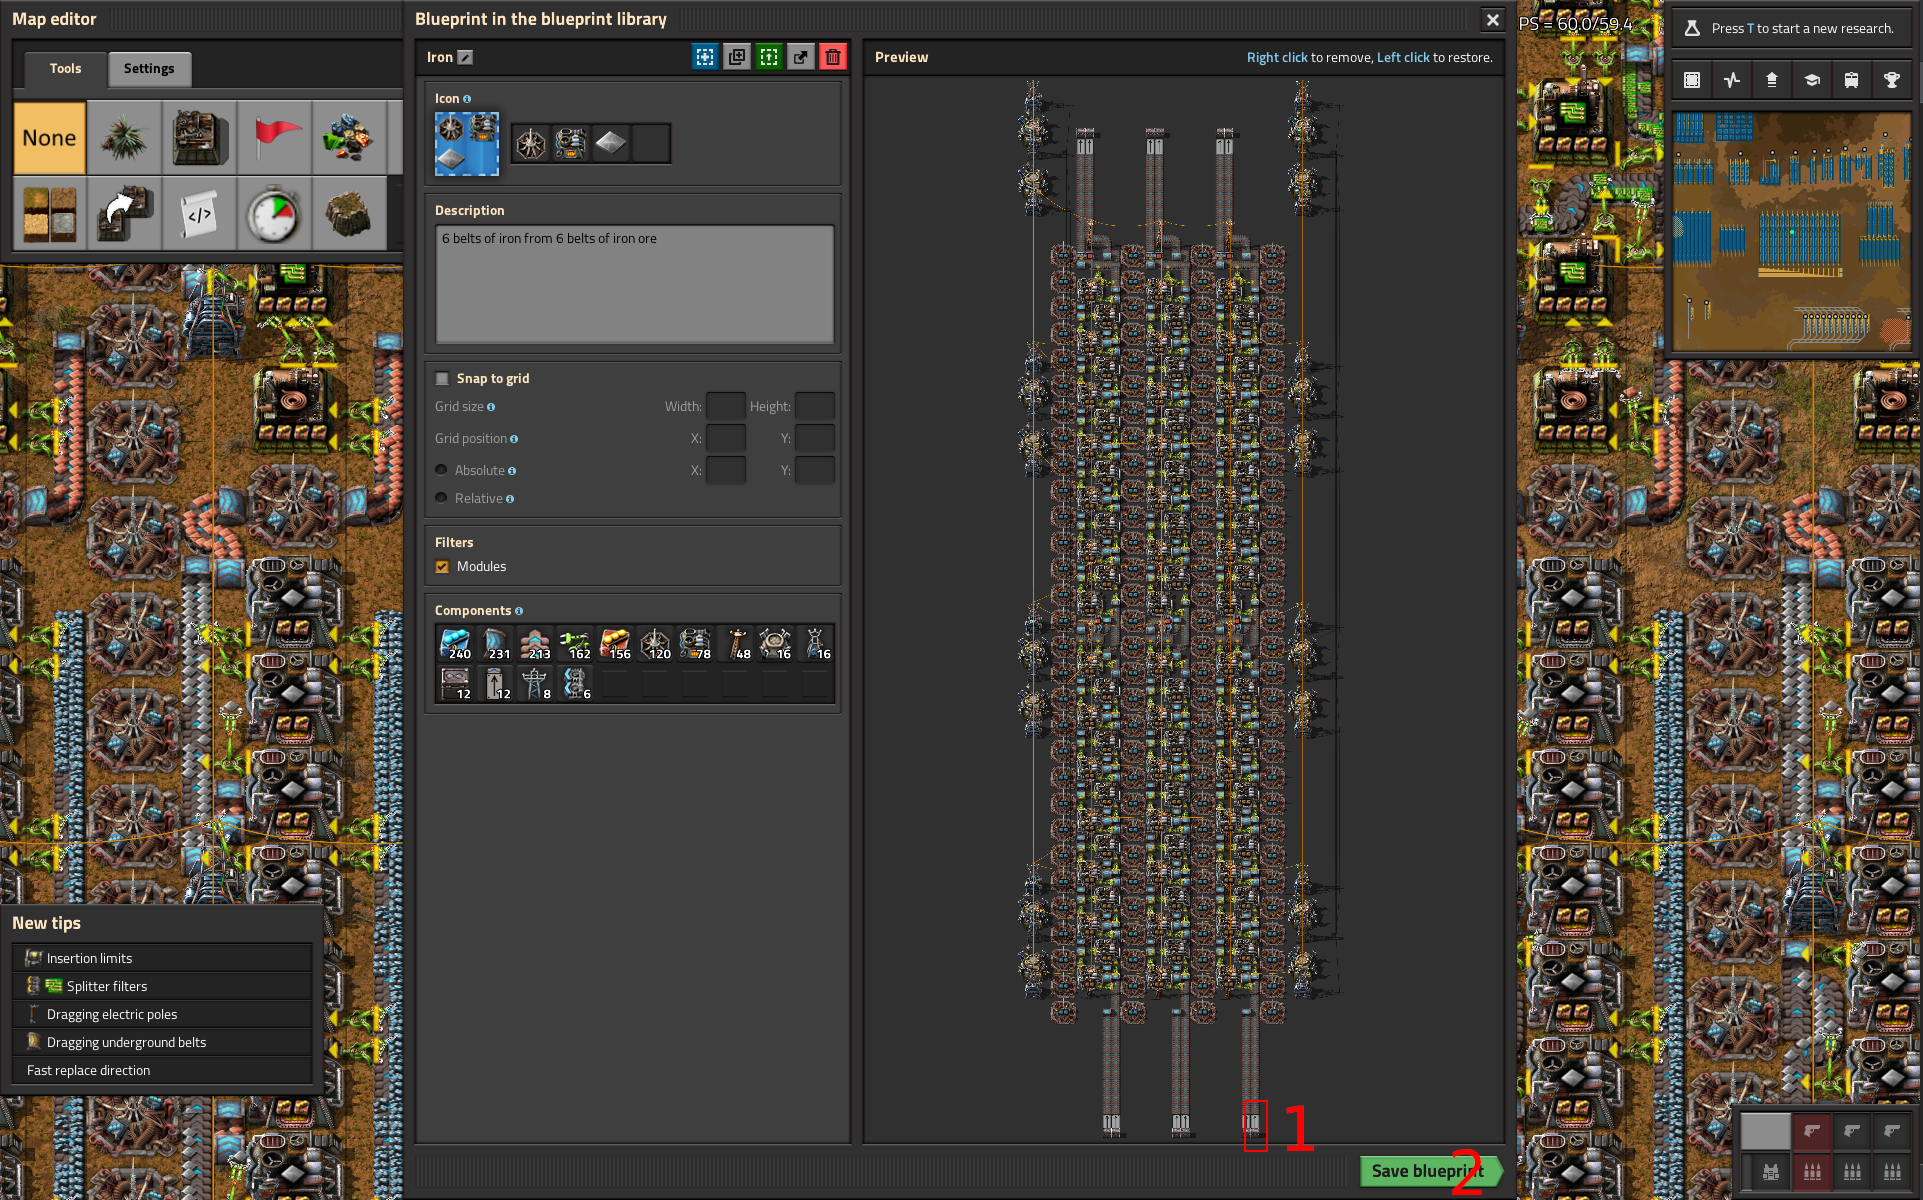Click the red trash delete icon
Viewport: 1923px width, 1200px height.
coord(833,57)
